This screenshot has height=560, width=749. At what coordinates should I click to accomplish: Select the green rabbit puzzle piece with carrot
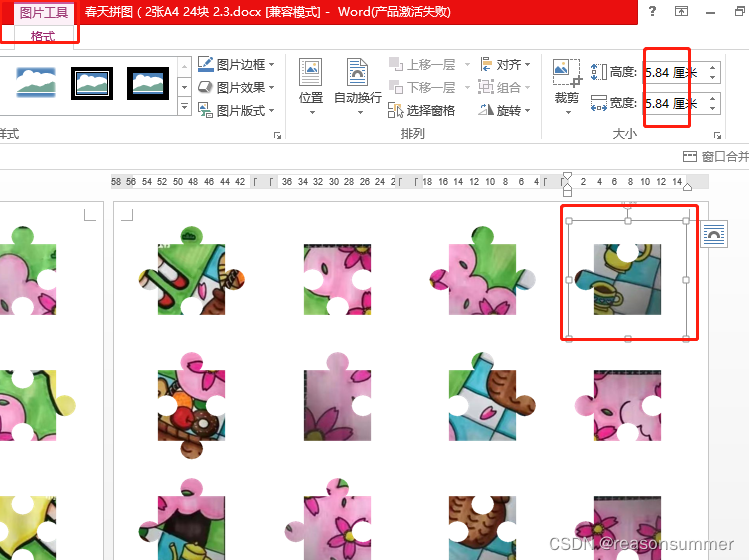tap(192, 271)
